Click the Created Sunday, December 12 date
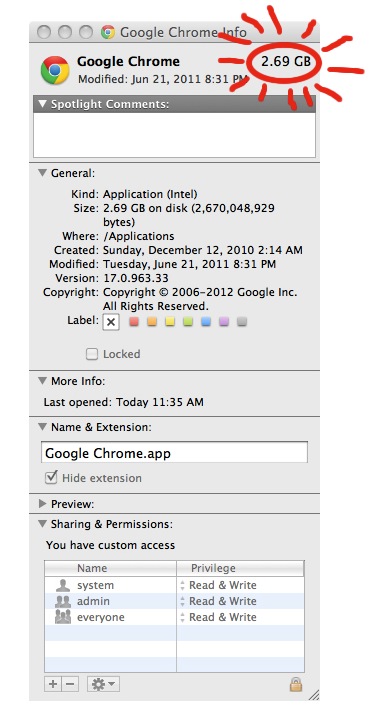 [203, 250]
